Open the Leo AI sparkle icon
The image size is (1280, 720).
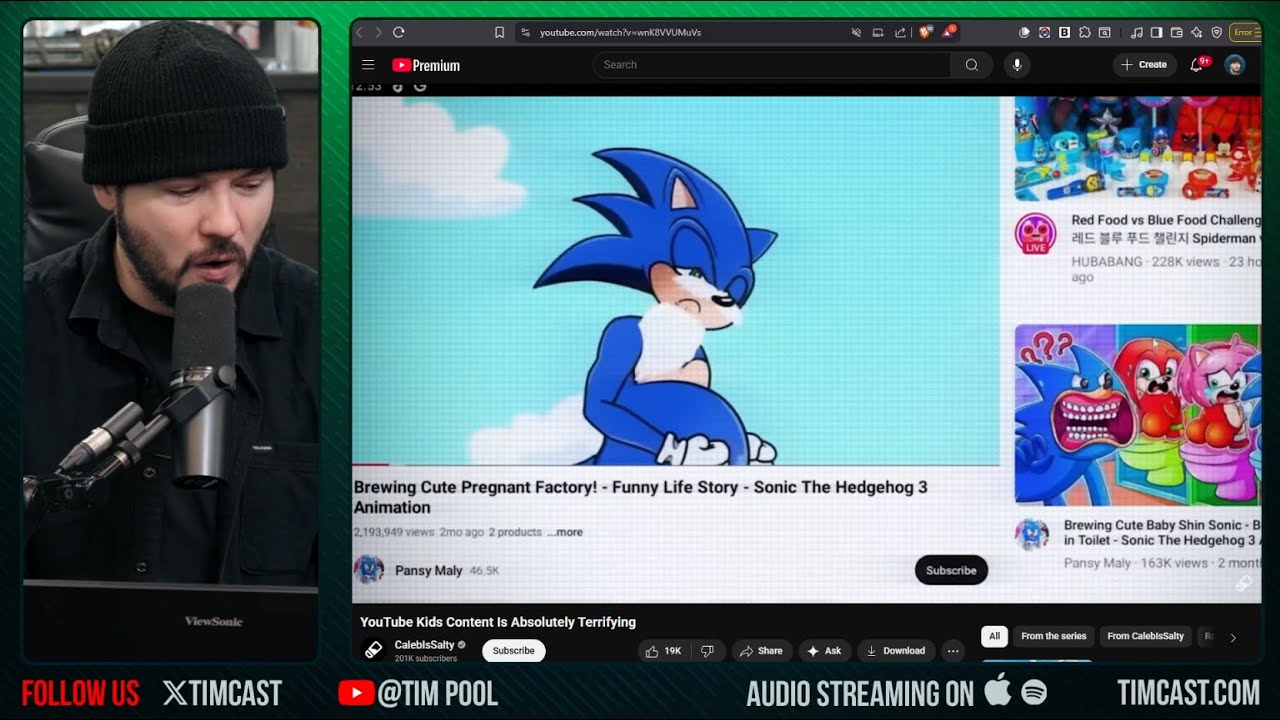[x=1196, y=32]
